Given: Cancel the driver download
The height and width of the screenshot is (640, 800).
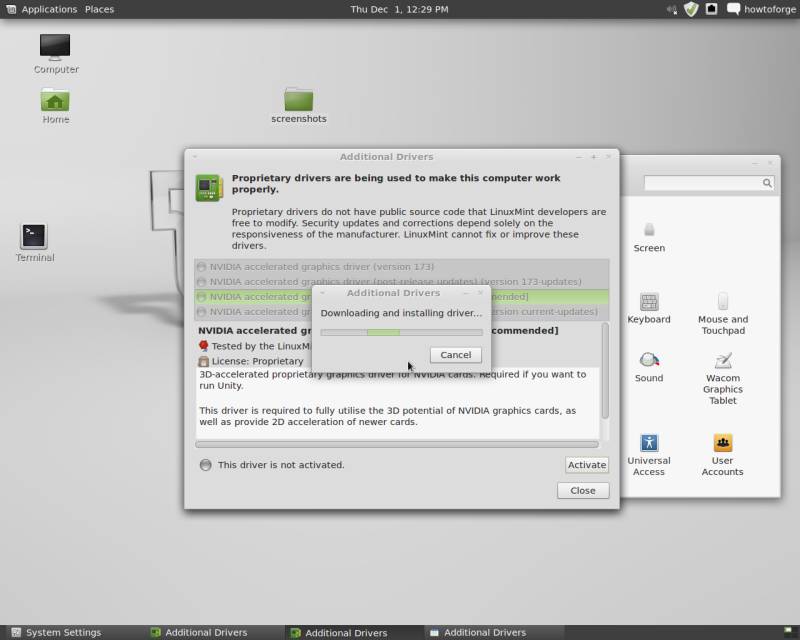Looking at the screenshot, I should [456, 355].
